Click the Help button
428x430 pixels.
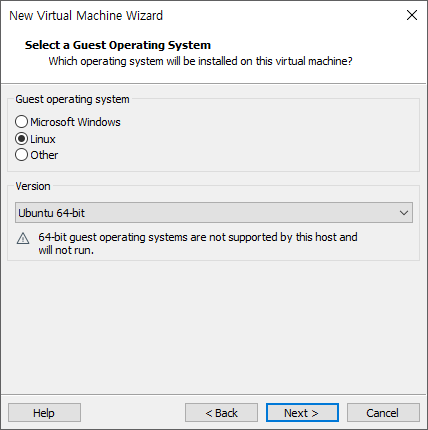click(x=44, y=413)
